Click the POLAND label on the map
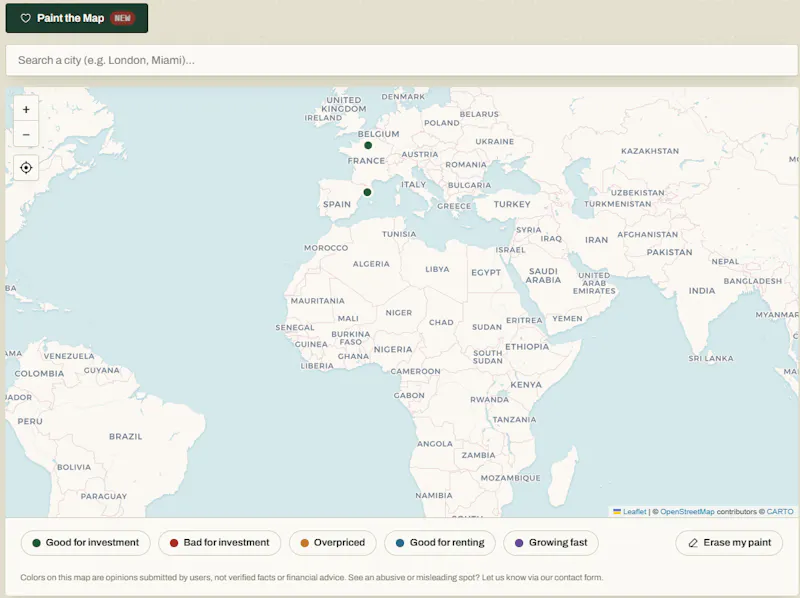Screen dimensions: 800x598 click(x=442, y=123)
